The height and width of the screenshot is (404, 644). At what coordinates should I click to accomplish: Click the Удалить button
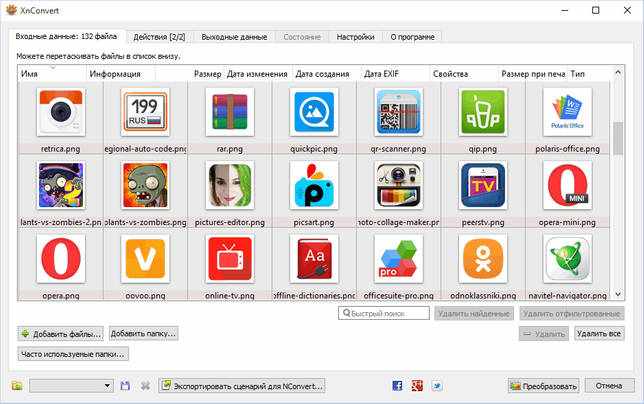coord(544,334)
